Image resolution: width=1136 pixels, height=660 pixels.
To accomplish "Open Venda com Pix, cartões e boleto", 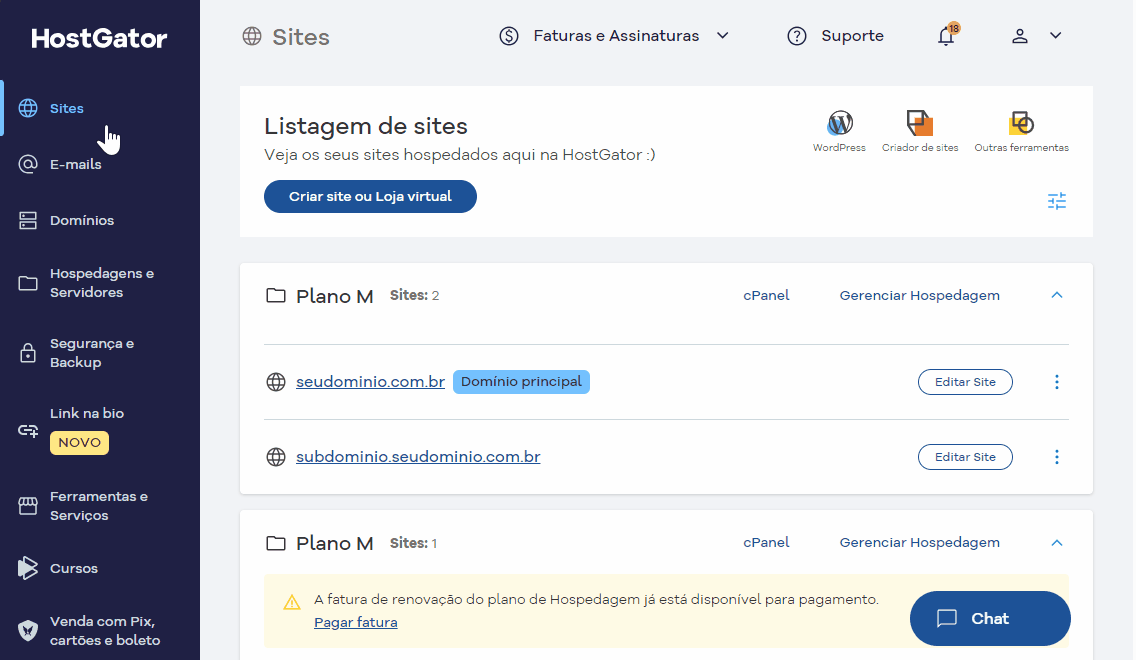I will click(105, 630).
